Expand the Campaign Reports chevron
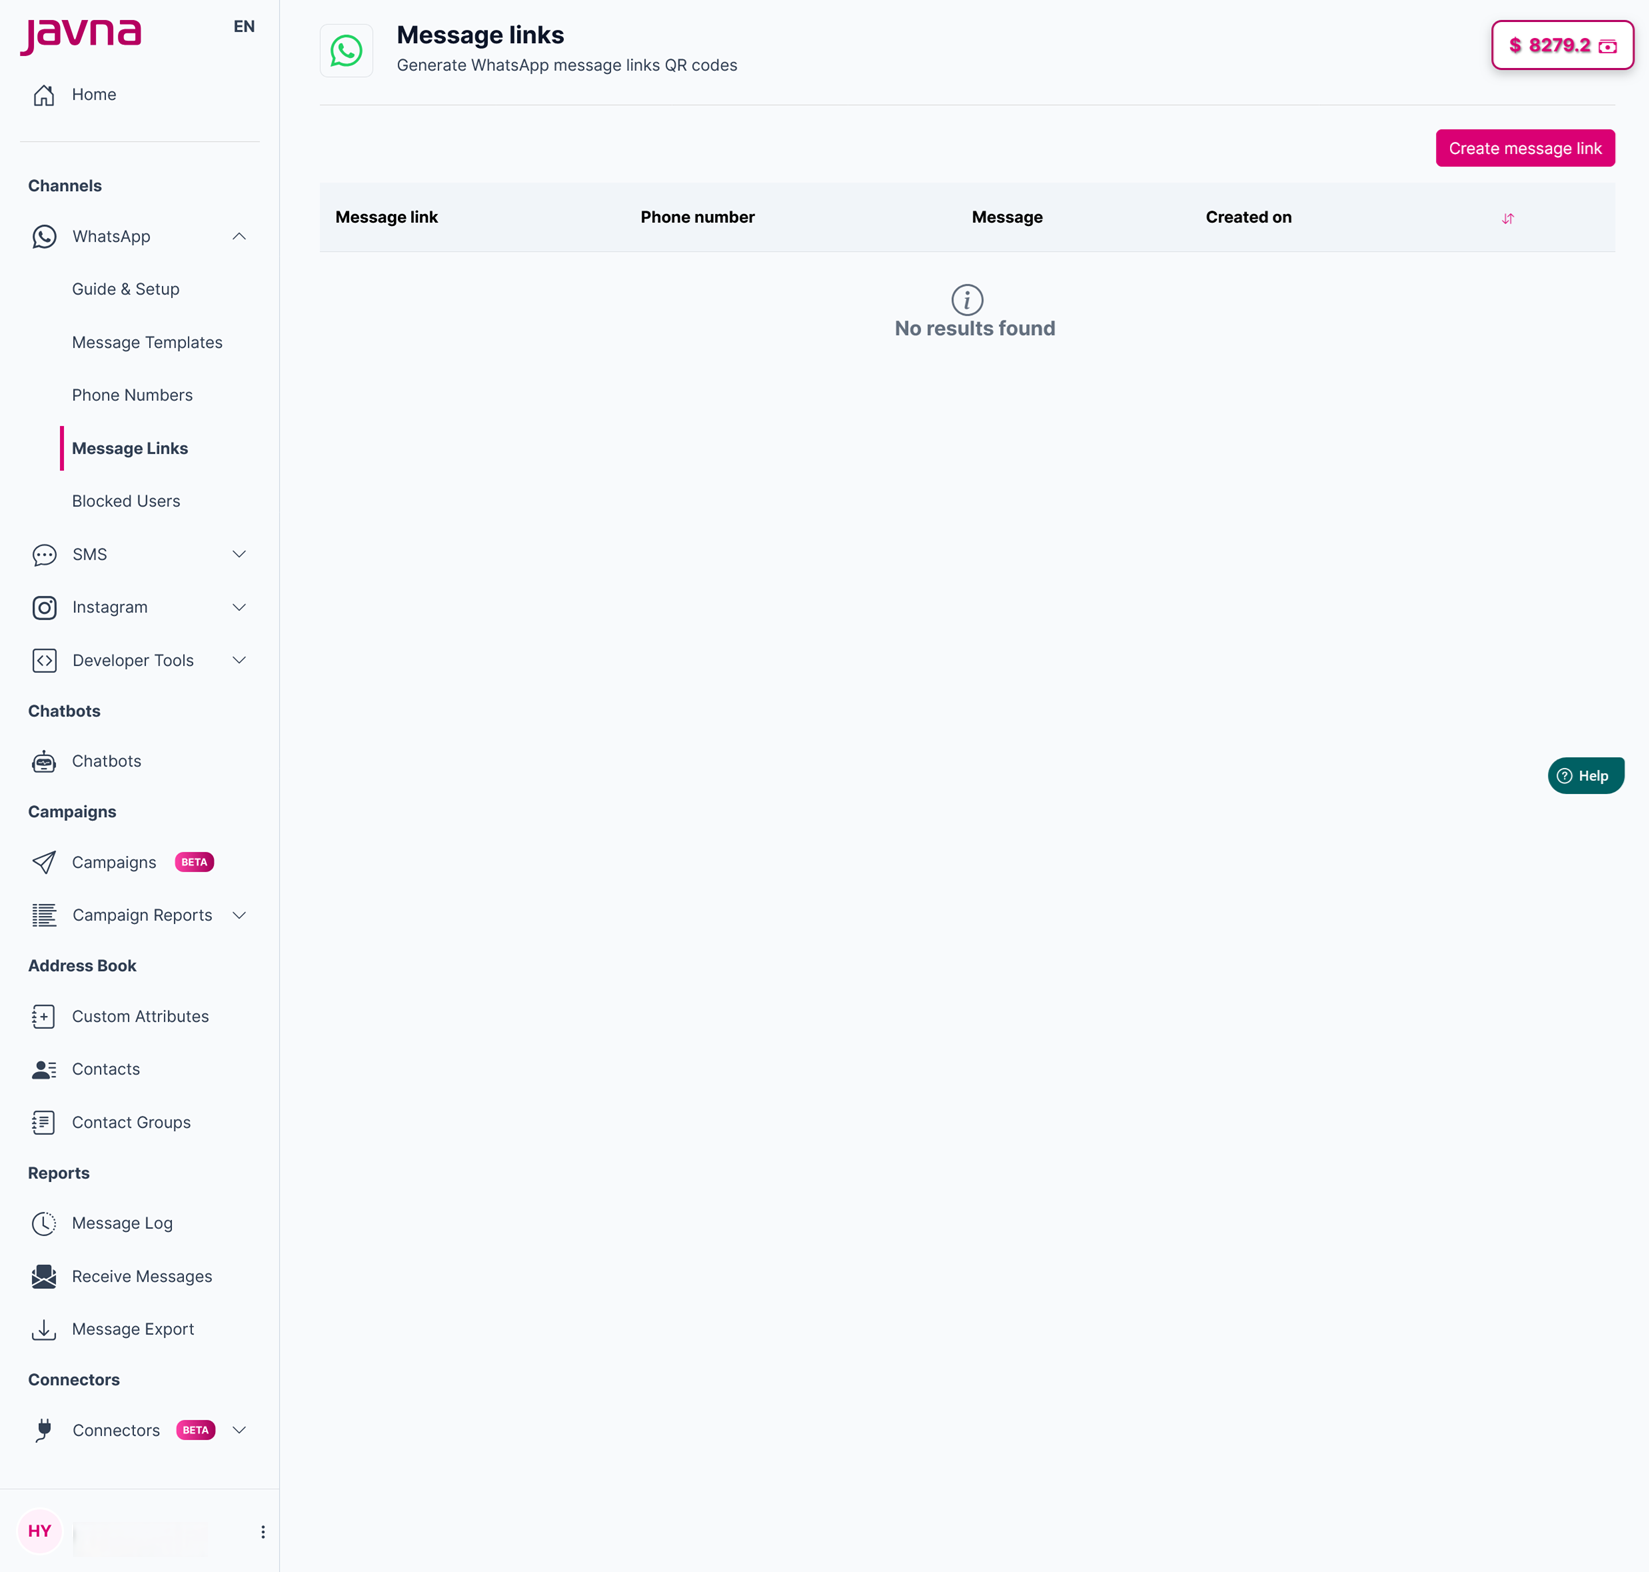This screenshot has height=1572, width=1649. 239,916
